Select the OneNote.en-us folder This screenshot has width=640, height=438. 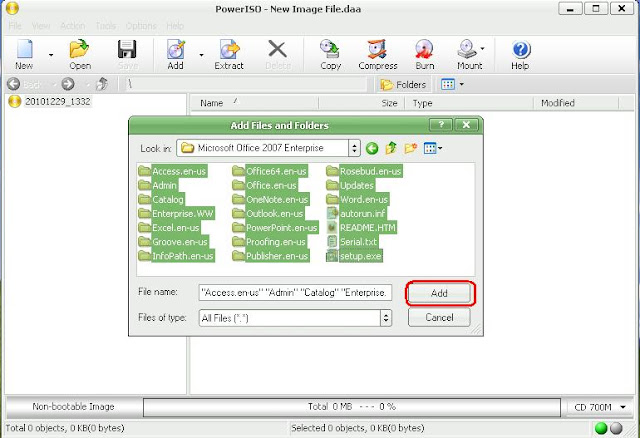point(271,200)
